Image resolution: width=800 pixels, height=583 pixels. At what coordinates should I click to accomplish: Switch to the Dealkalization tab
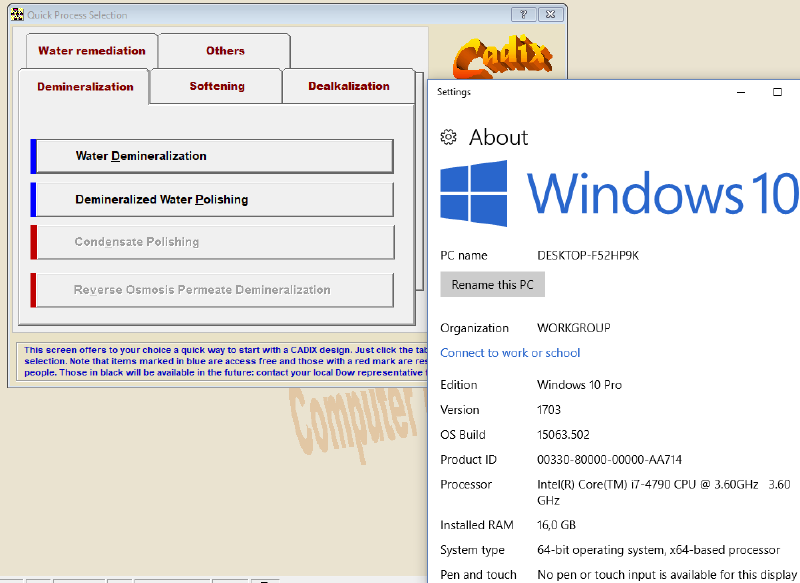[348, 86]
